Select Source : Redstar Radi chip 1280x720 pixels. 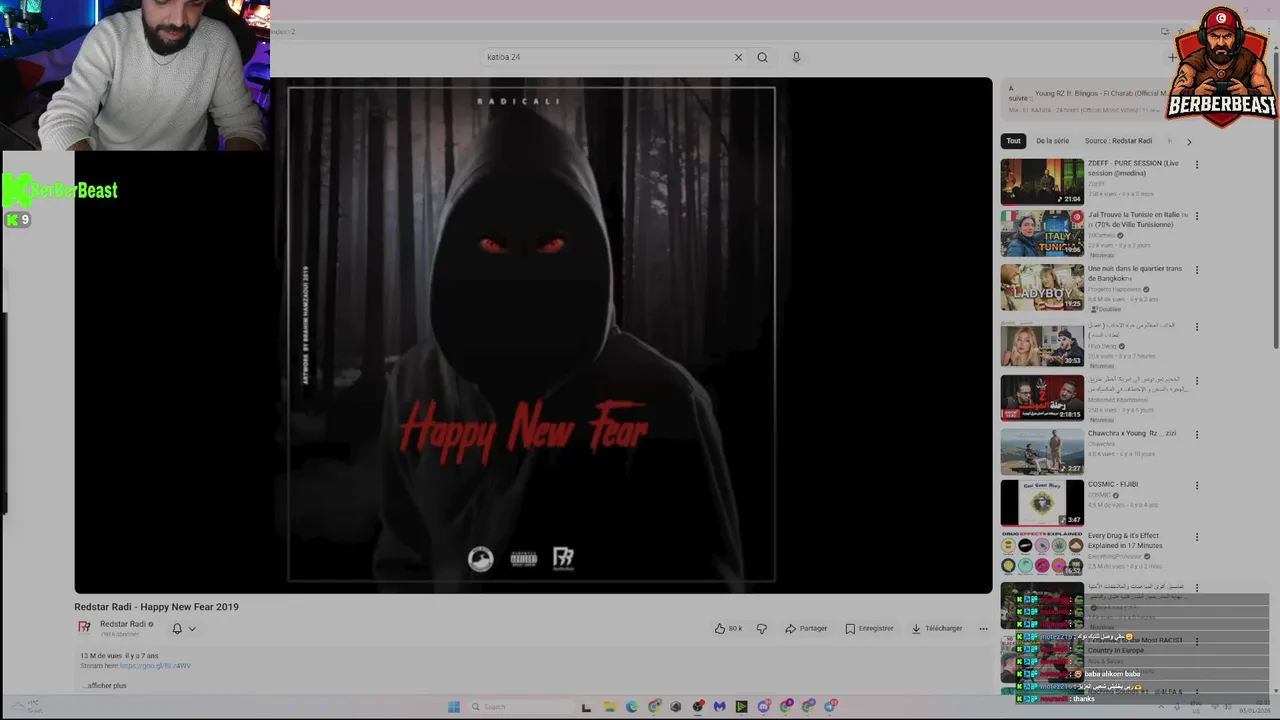pyautogui.click(x=1118, y=141)
